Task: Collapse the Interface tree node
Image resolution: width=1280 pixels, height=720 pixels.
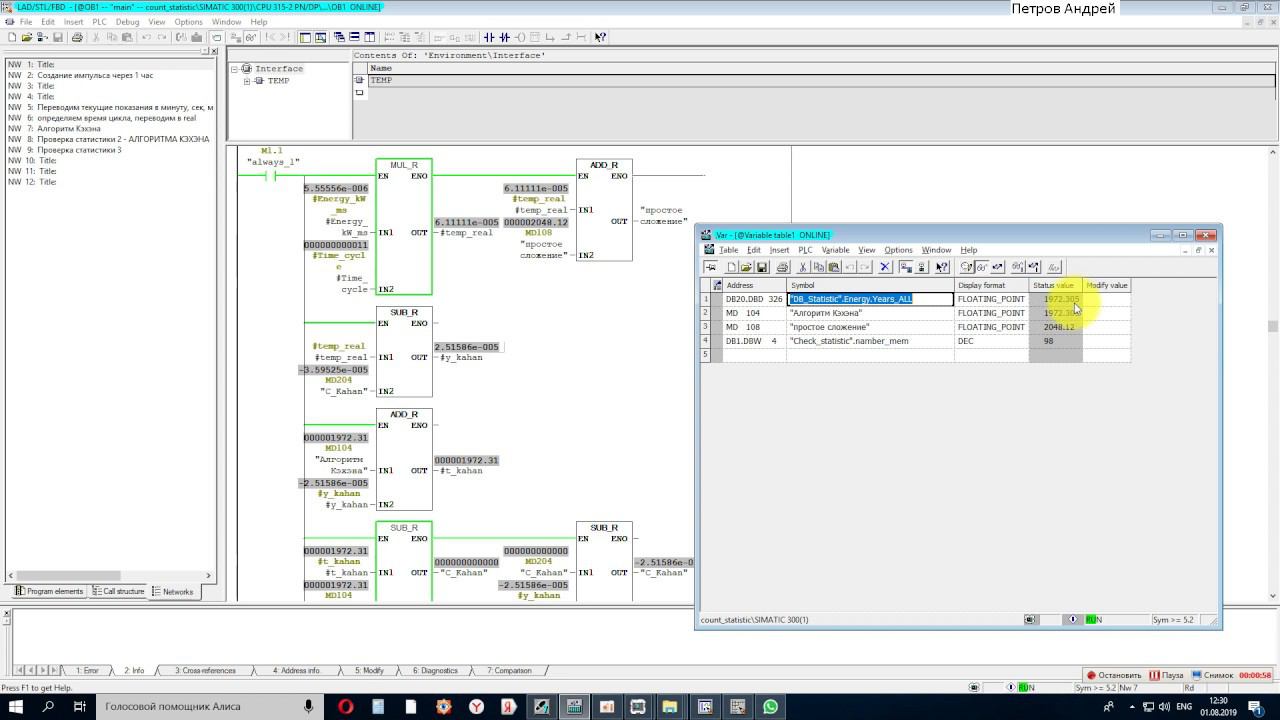Action: (x=235, y=69)
